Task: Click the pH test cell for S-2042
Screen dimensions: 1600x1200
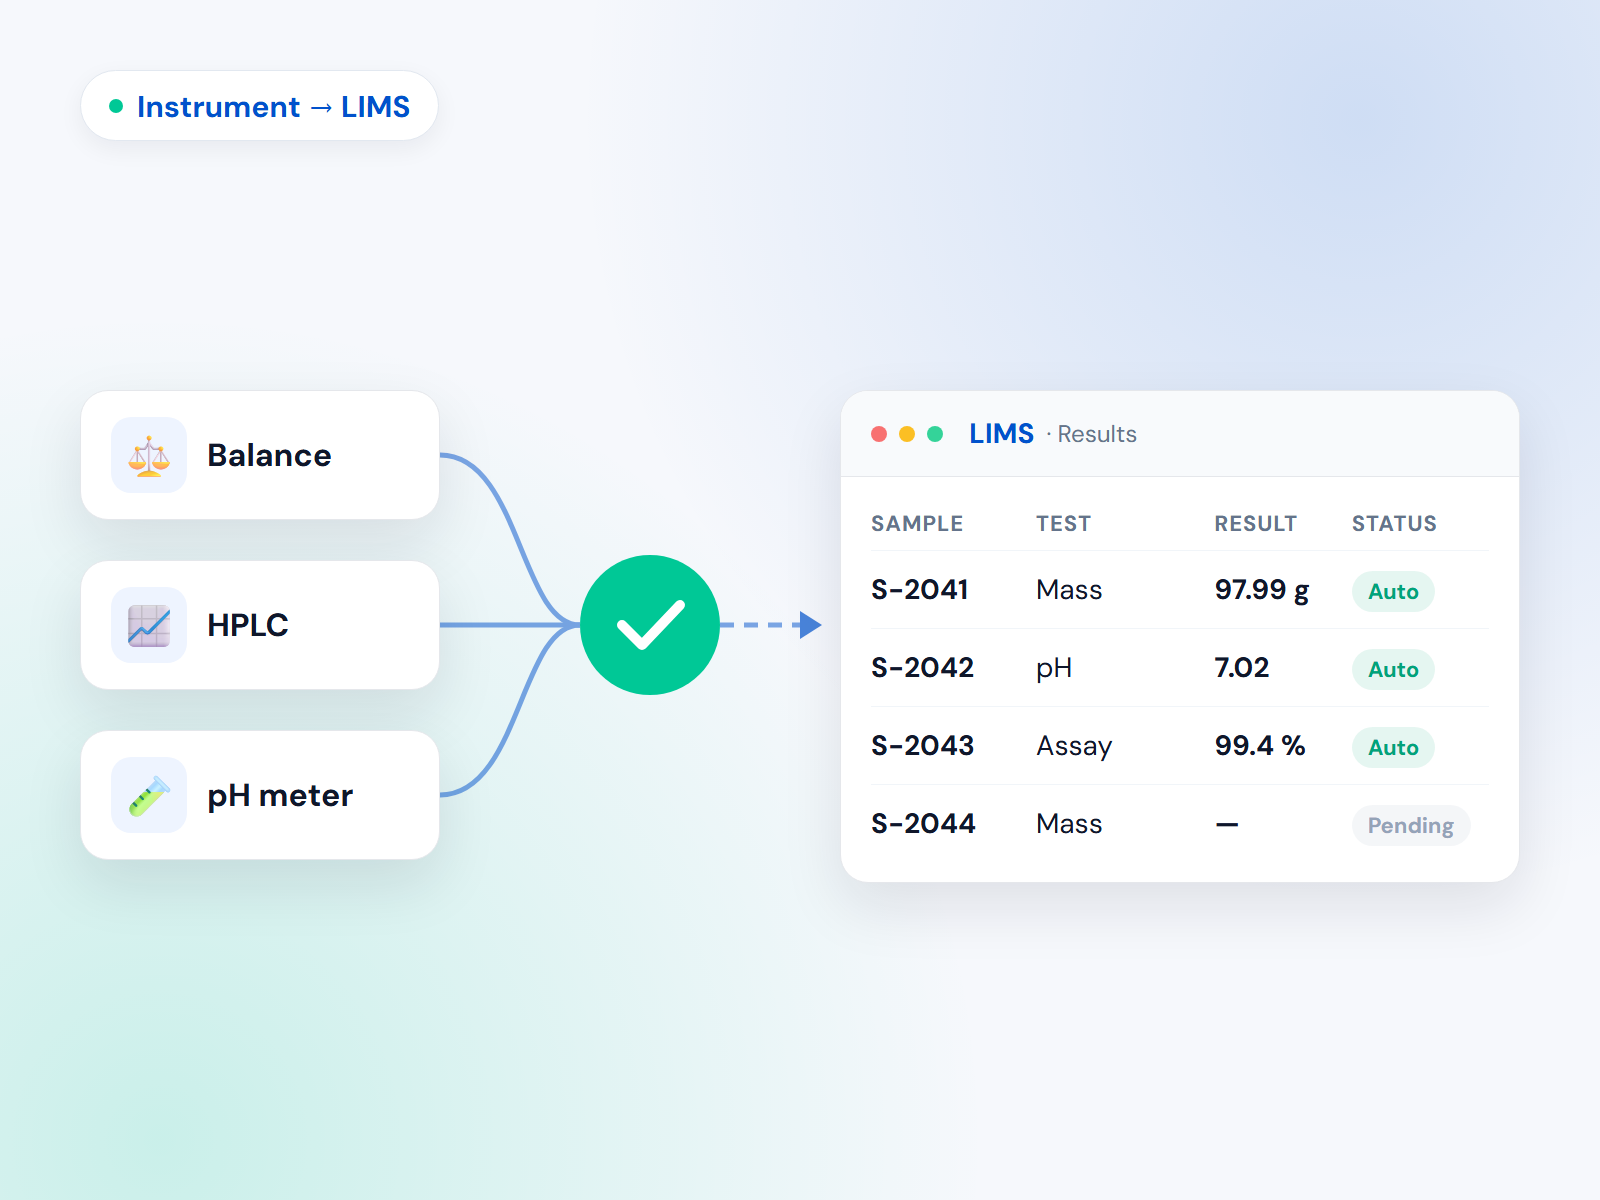Action: click(x=1054, y=668)
